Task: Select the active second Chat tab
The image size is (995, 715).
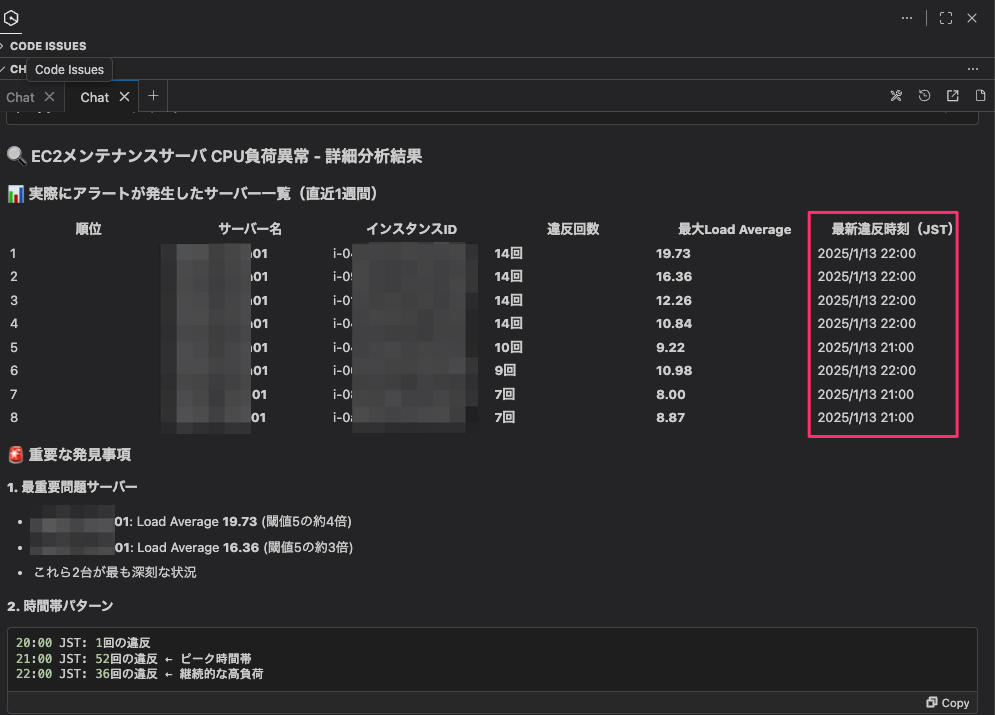Action: (x=95, y=97)
